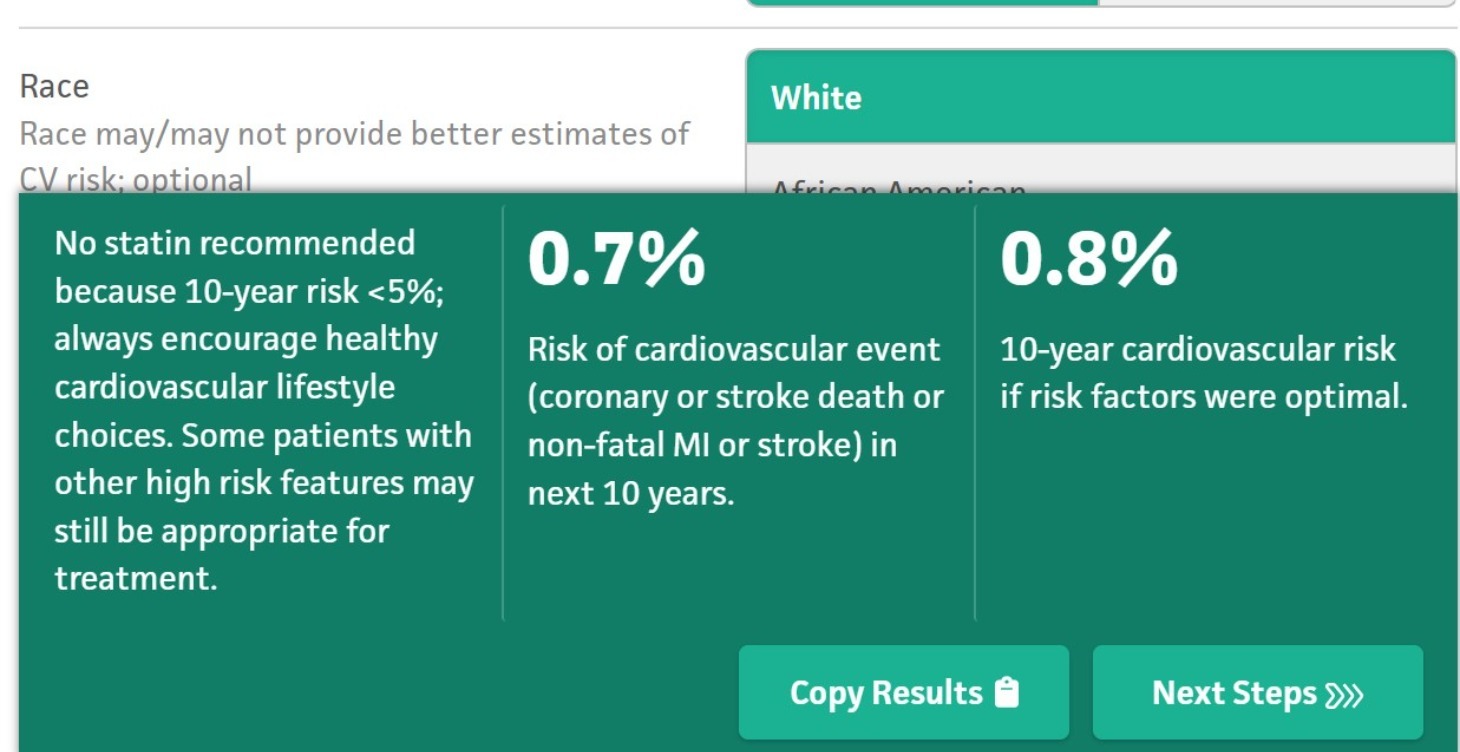Click the divider between 0.7% and 0.8%
Viewport: 1460px width, 752px height.
[x=975, y=412]
